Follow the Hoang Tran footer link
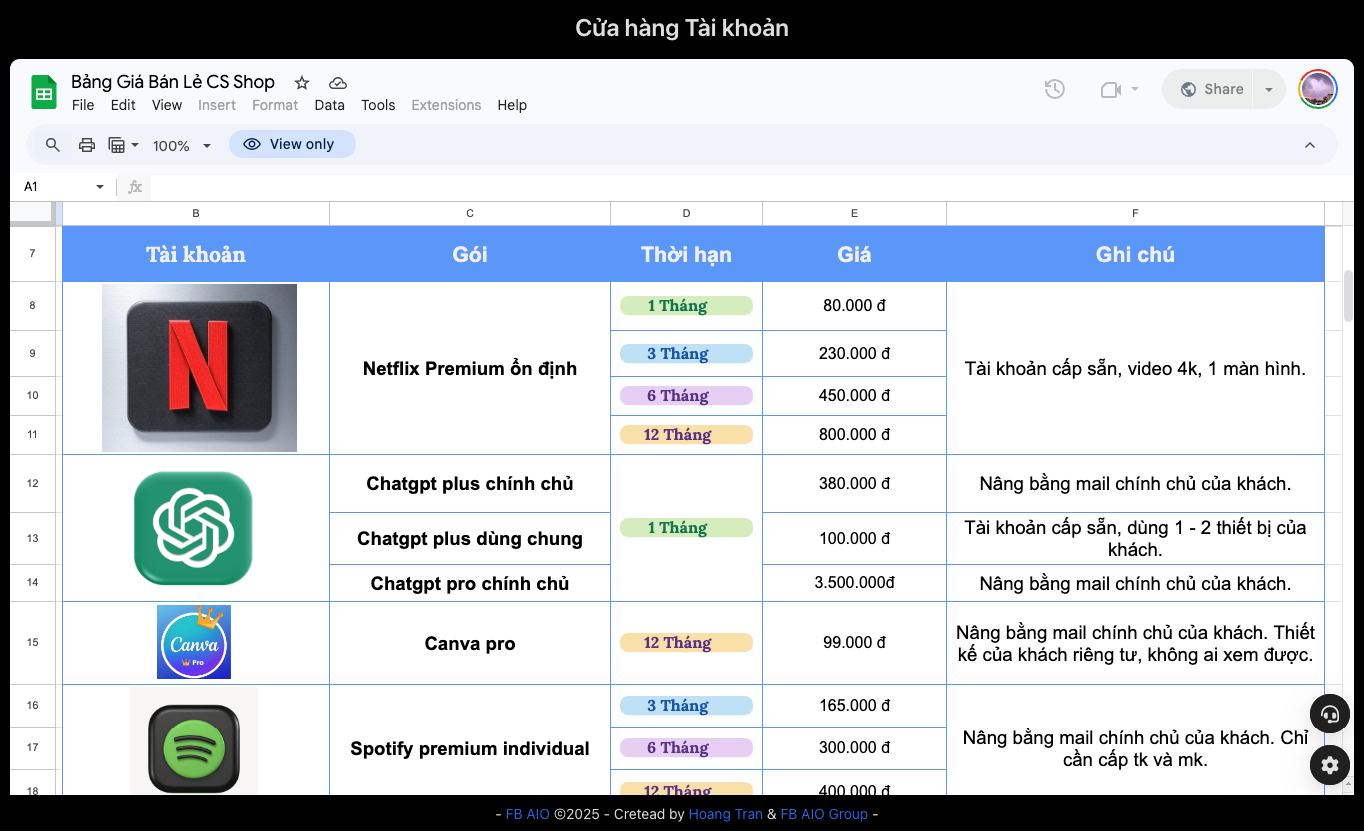The height and width of the screenshot is (831, 1364). tap(725, 814)
